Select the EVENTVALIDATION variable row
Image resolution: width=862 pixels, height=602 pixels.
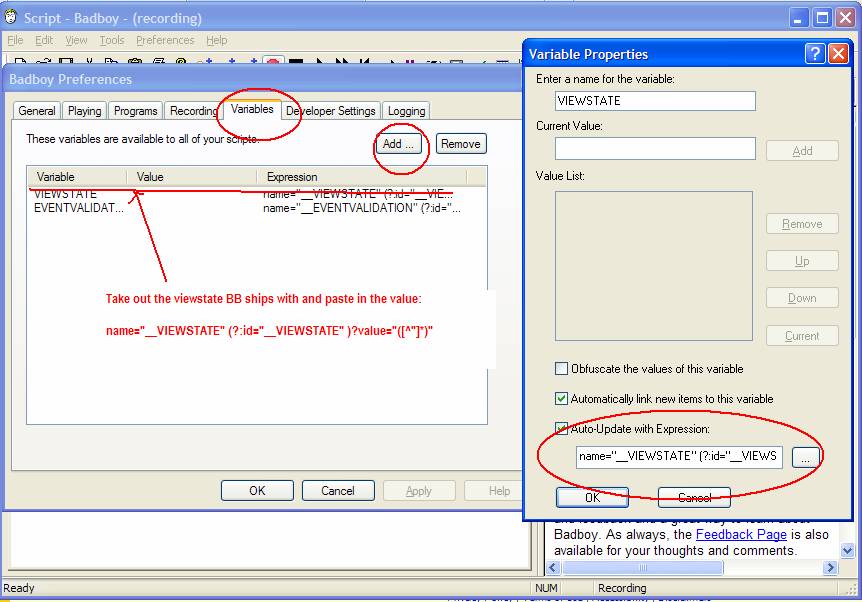point(79,208)
